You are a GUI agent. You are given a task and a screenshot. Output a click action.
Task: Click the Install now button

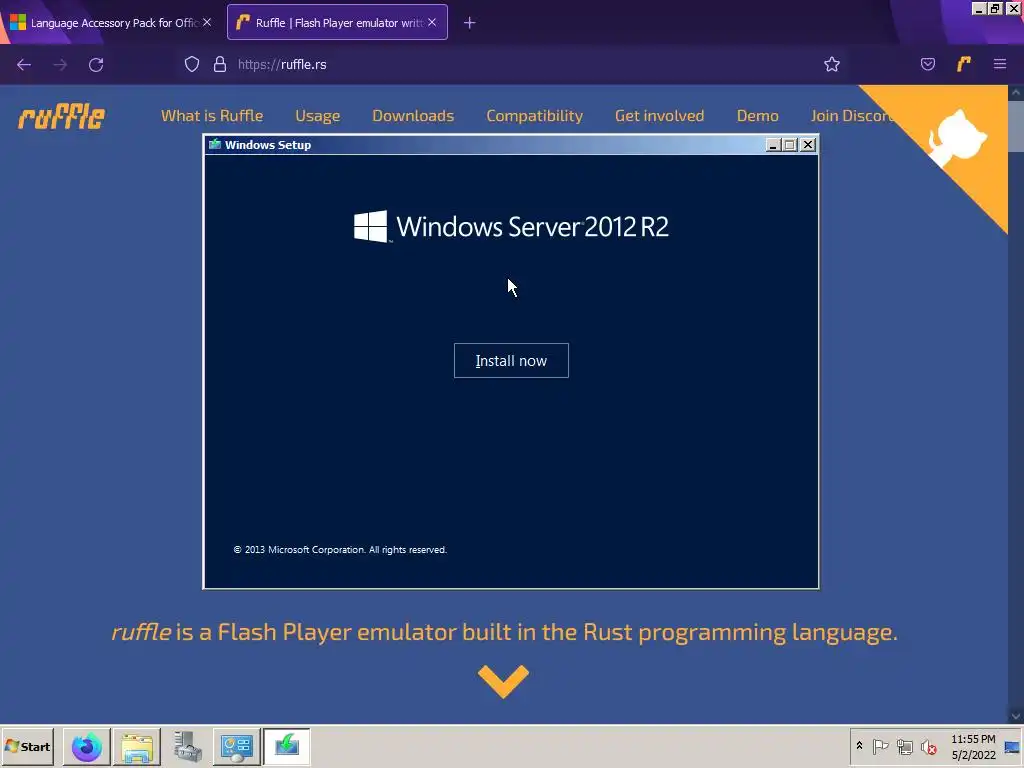[x=511, y=360]
